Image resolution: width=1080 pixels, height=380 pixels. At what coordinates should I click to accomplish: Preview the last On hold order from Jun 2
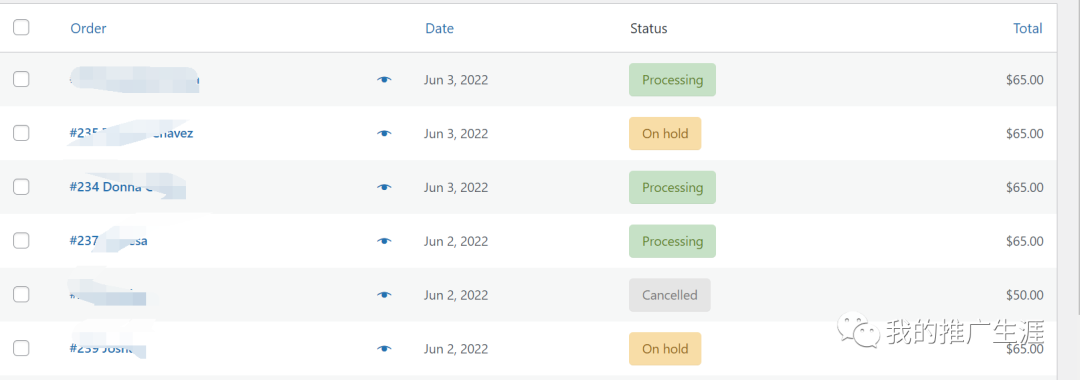(384, 348)
